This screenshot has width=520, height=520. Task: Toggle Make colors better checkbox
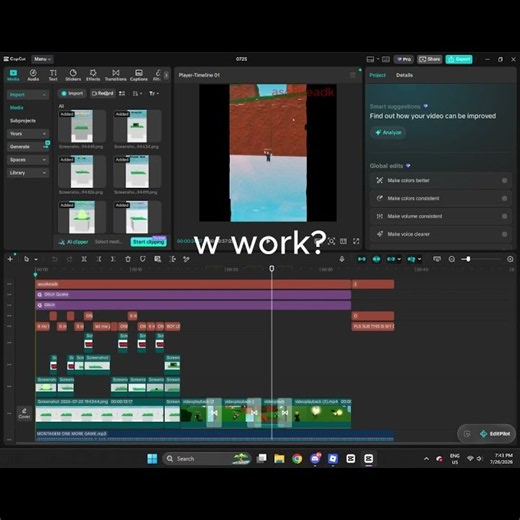504,180
